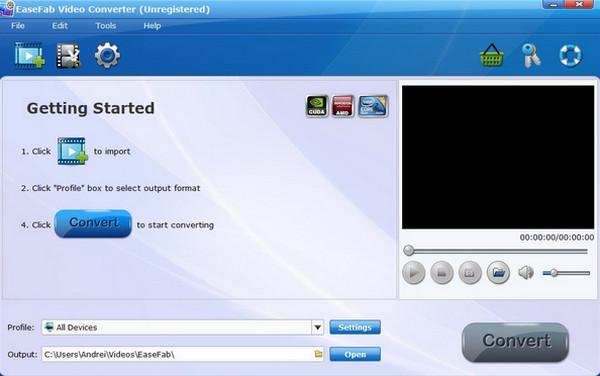The image size is (600, 376).
Task: Click the Add Video toolbar icon
Action: click(29, 56)
